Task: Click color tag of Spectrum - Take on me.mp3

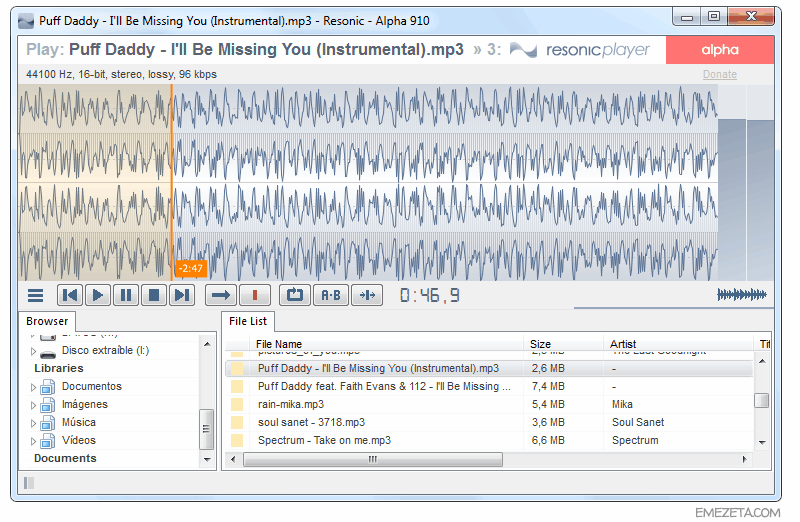Action: pos(237,440)
